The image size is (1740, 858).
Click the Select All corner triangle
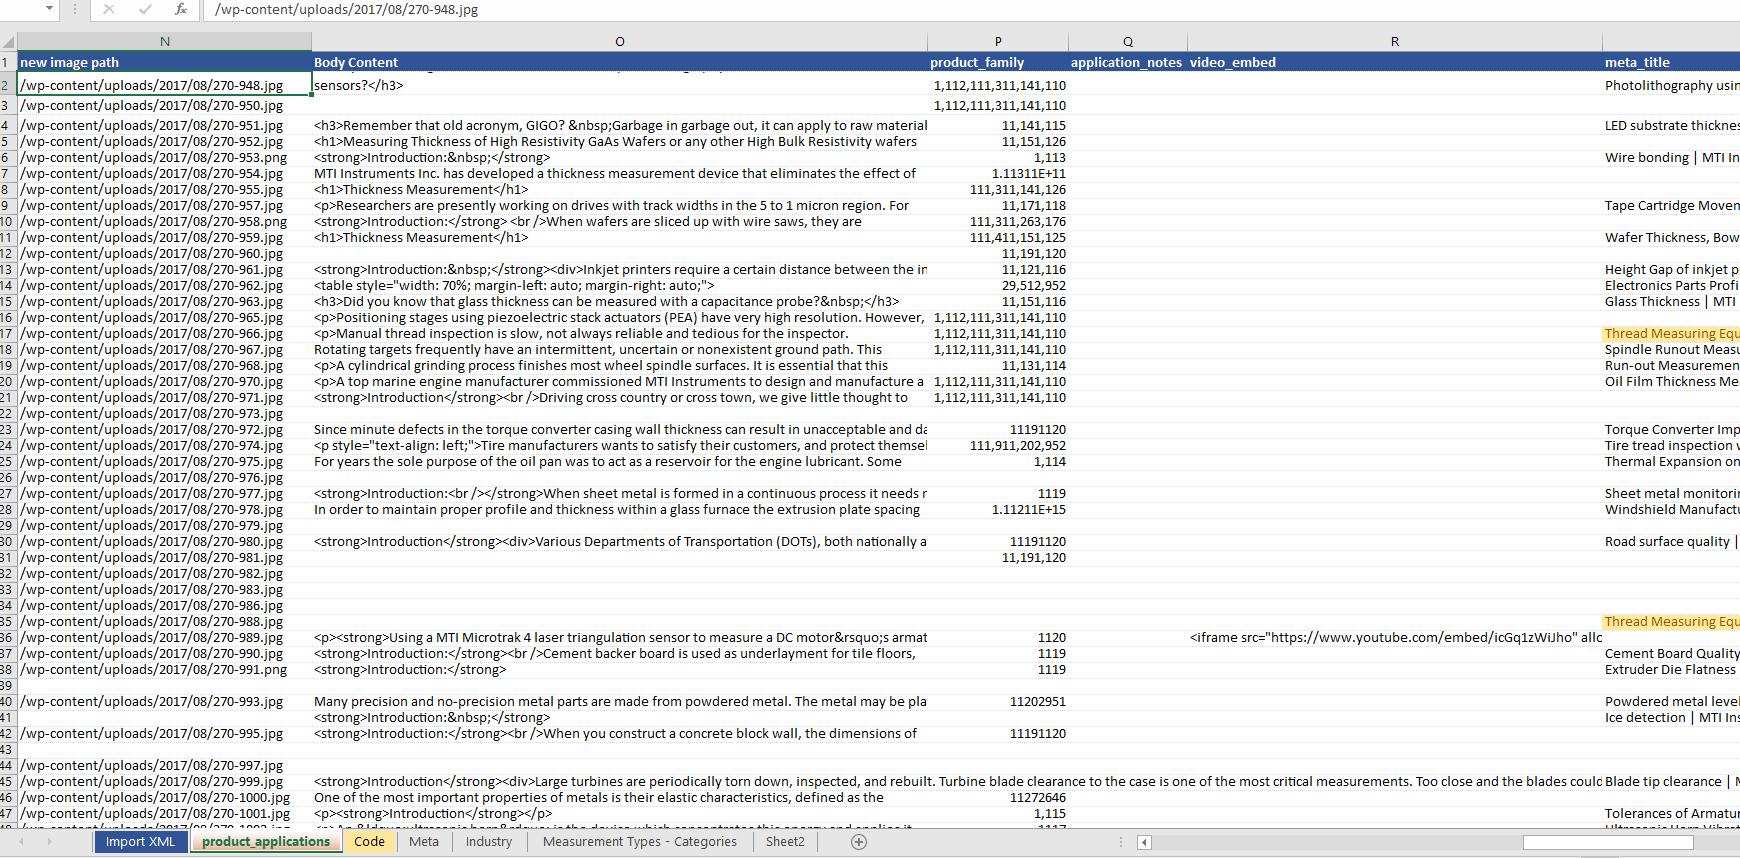click(9, 42)
